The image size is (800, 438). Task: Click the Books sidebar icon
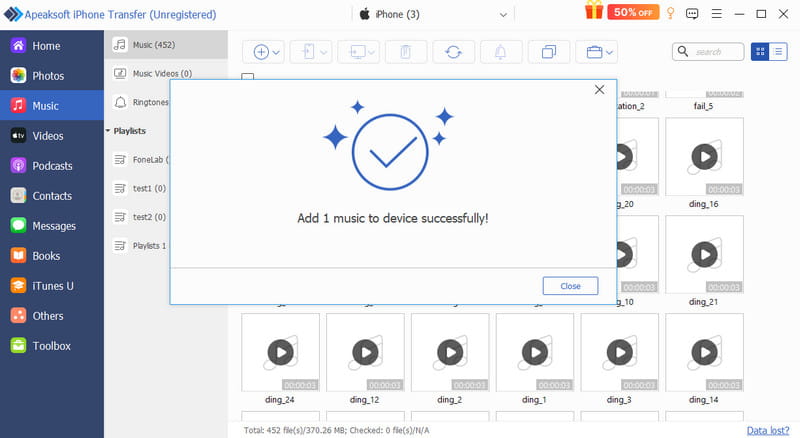[18, 256]
